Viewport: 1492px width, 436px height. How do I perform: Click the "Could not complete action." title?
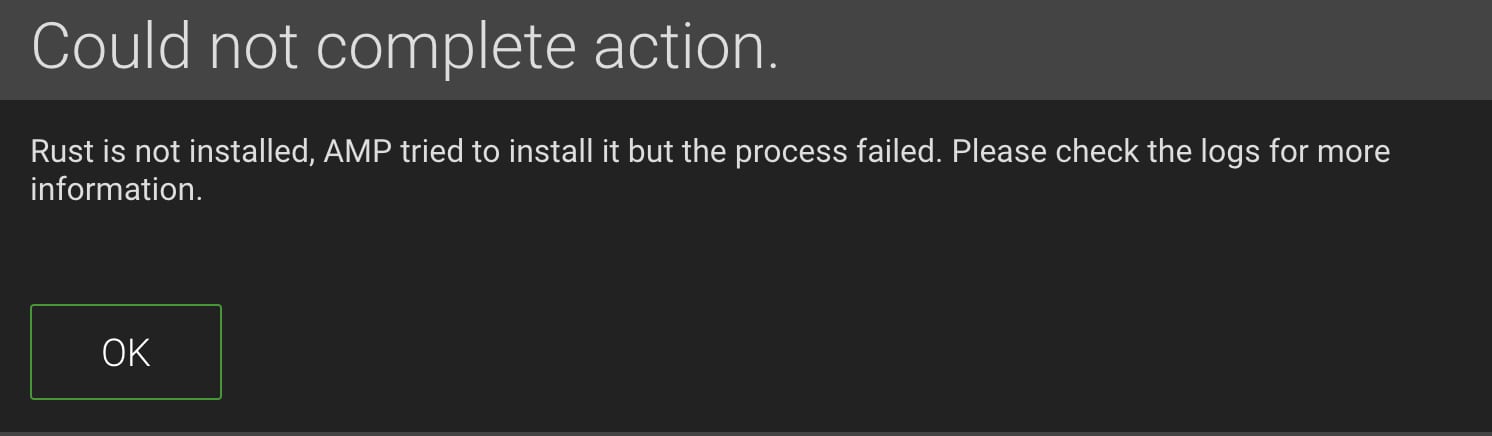405,47
